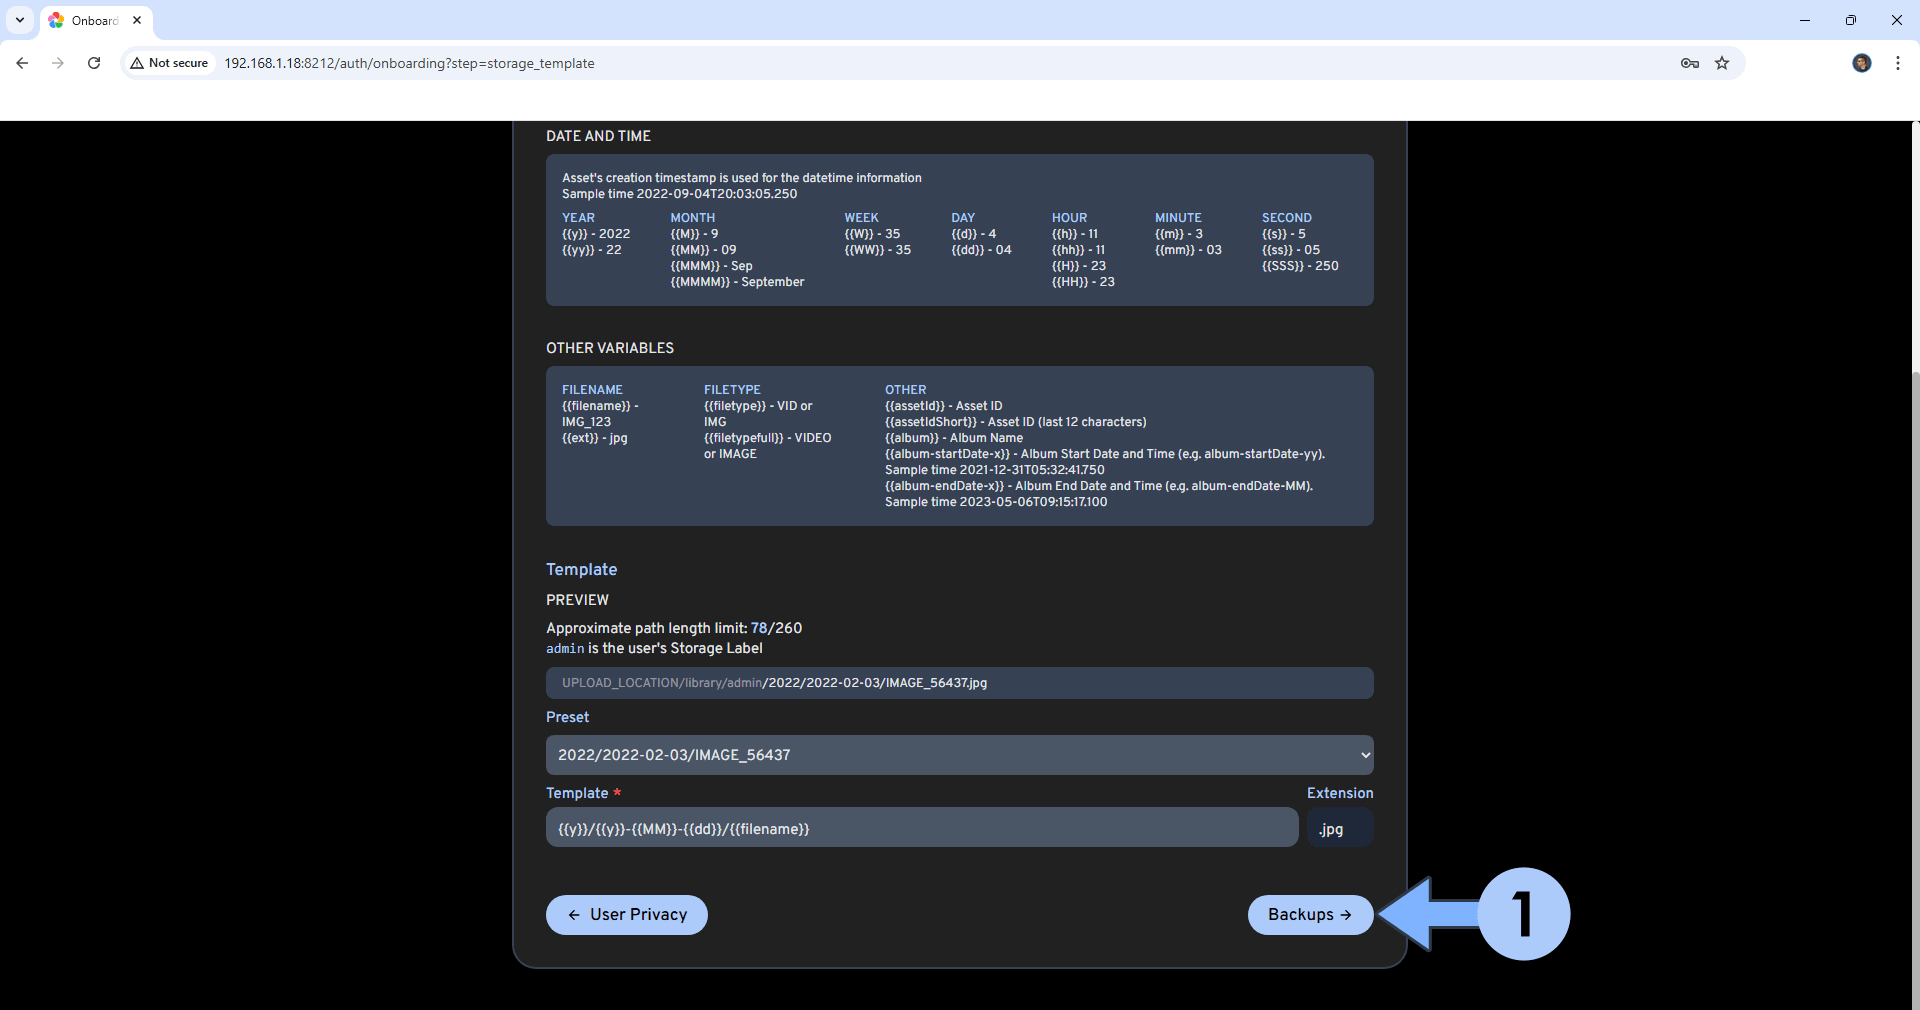The height and width of the screenshot is (1010, 1920).
Task: Click the {{ext}} - jpg variable
Action: [x=595, y=438]
